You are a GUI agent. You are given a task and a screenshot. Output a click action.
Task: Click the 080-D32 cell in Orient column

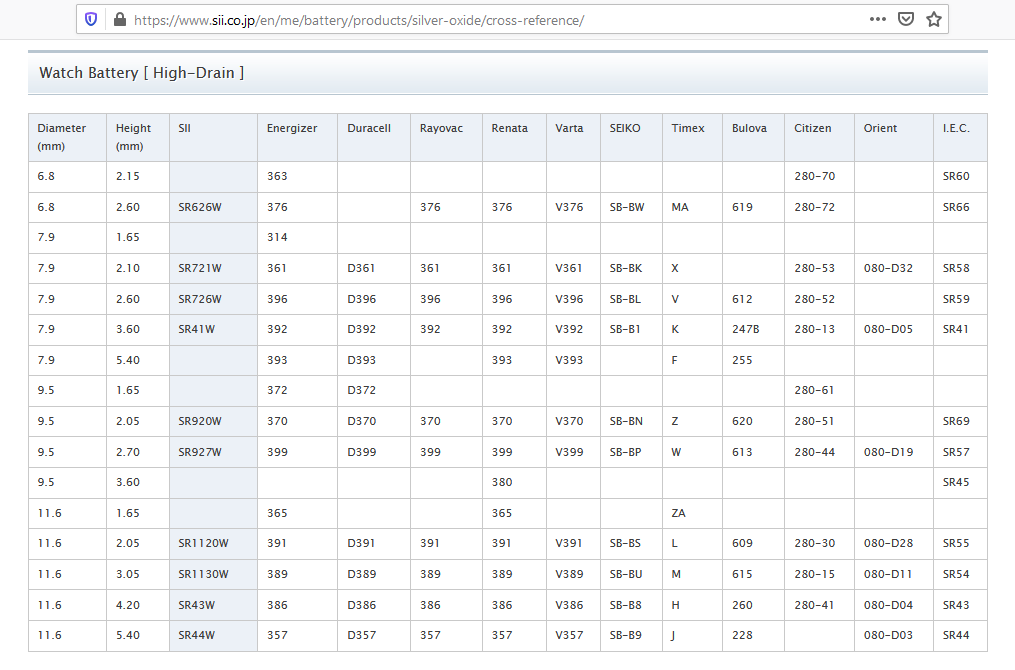pyautogui.click(x=888, y=268)
